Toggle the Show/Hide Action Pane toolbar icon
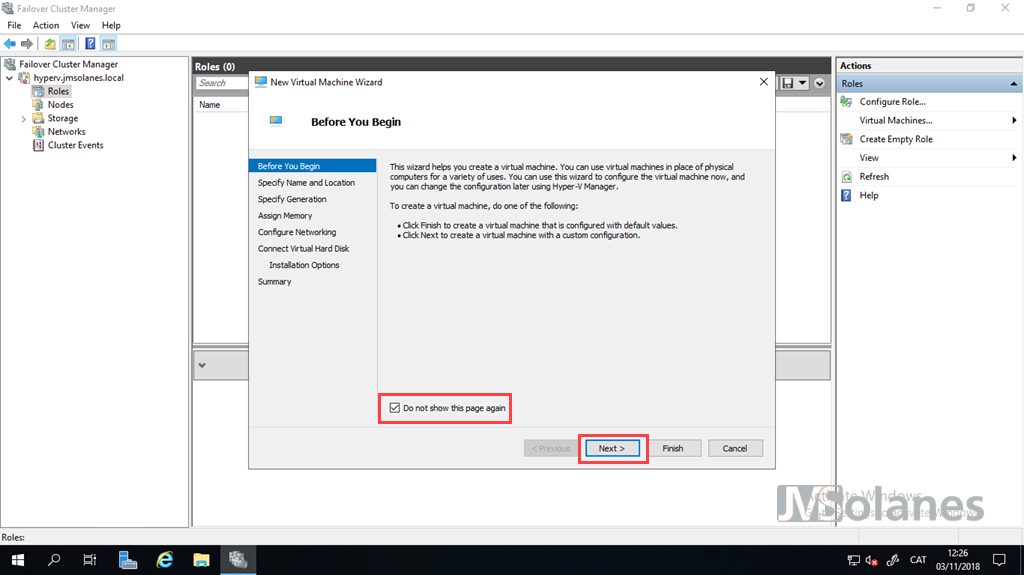Viewport: 1024px width, 575px height. 108,44
